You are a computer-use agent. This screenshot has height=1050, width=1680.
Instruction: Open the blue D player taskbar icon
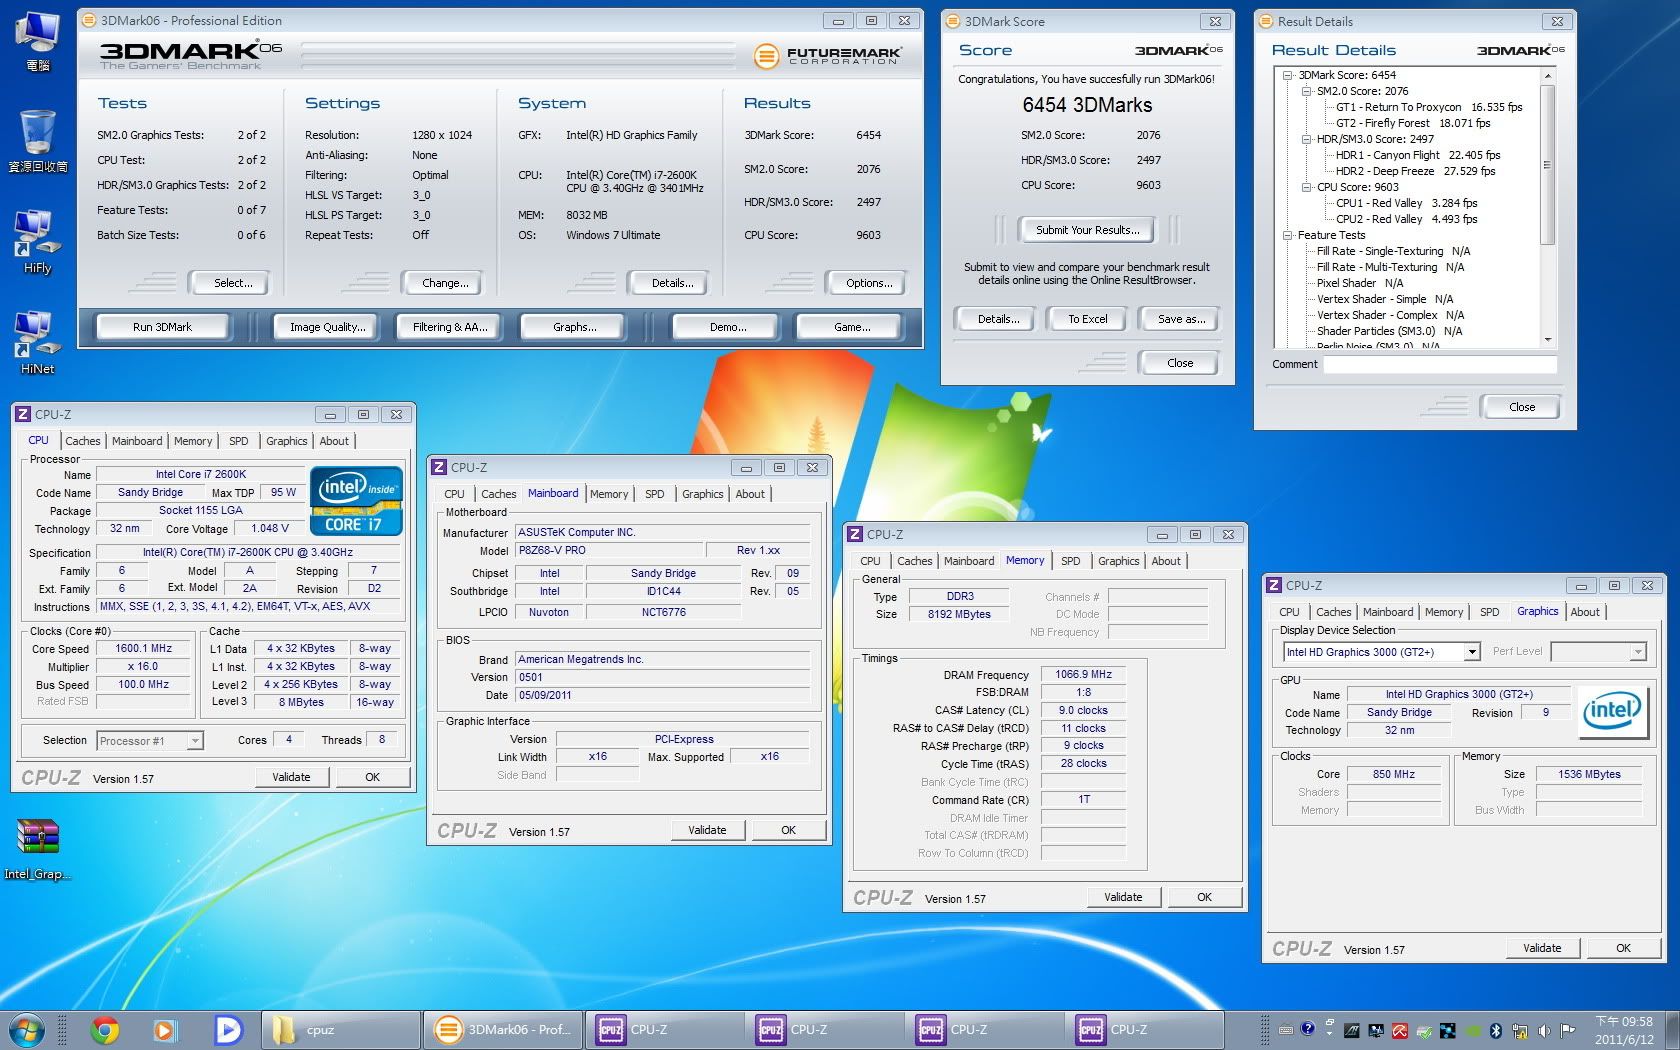(228, 1029)
